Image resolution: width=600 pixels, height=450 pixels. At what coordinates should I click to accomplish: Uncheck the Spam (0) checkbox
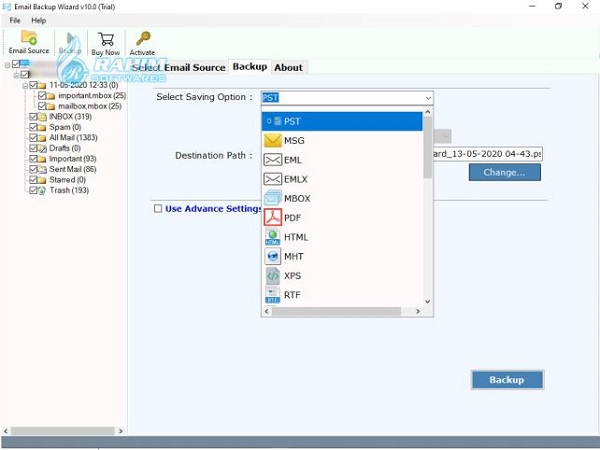click(33, 127)
